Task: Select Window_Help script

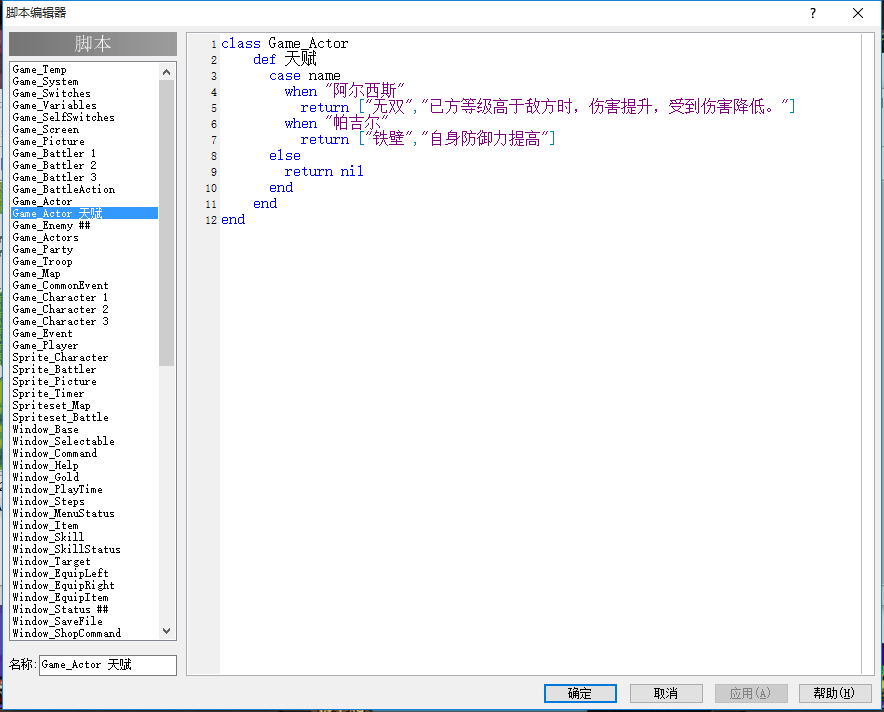Action: pyautogui.click(x=85, y=465)
